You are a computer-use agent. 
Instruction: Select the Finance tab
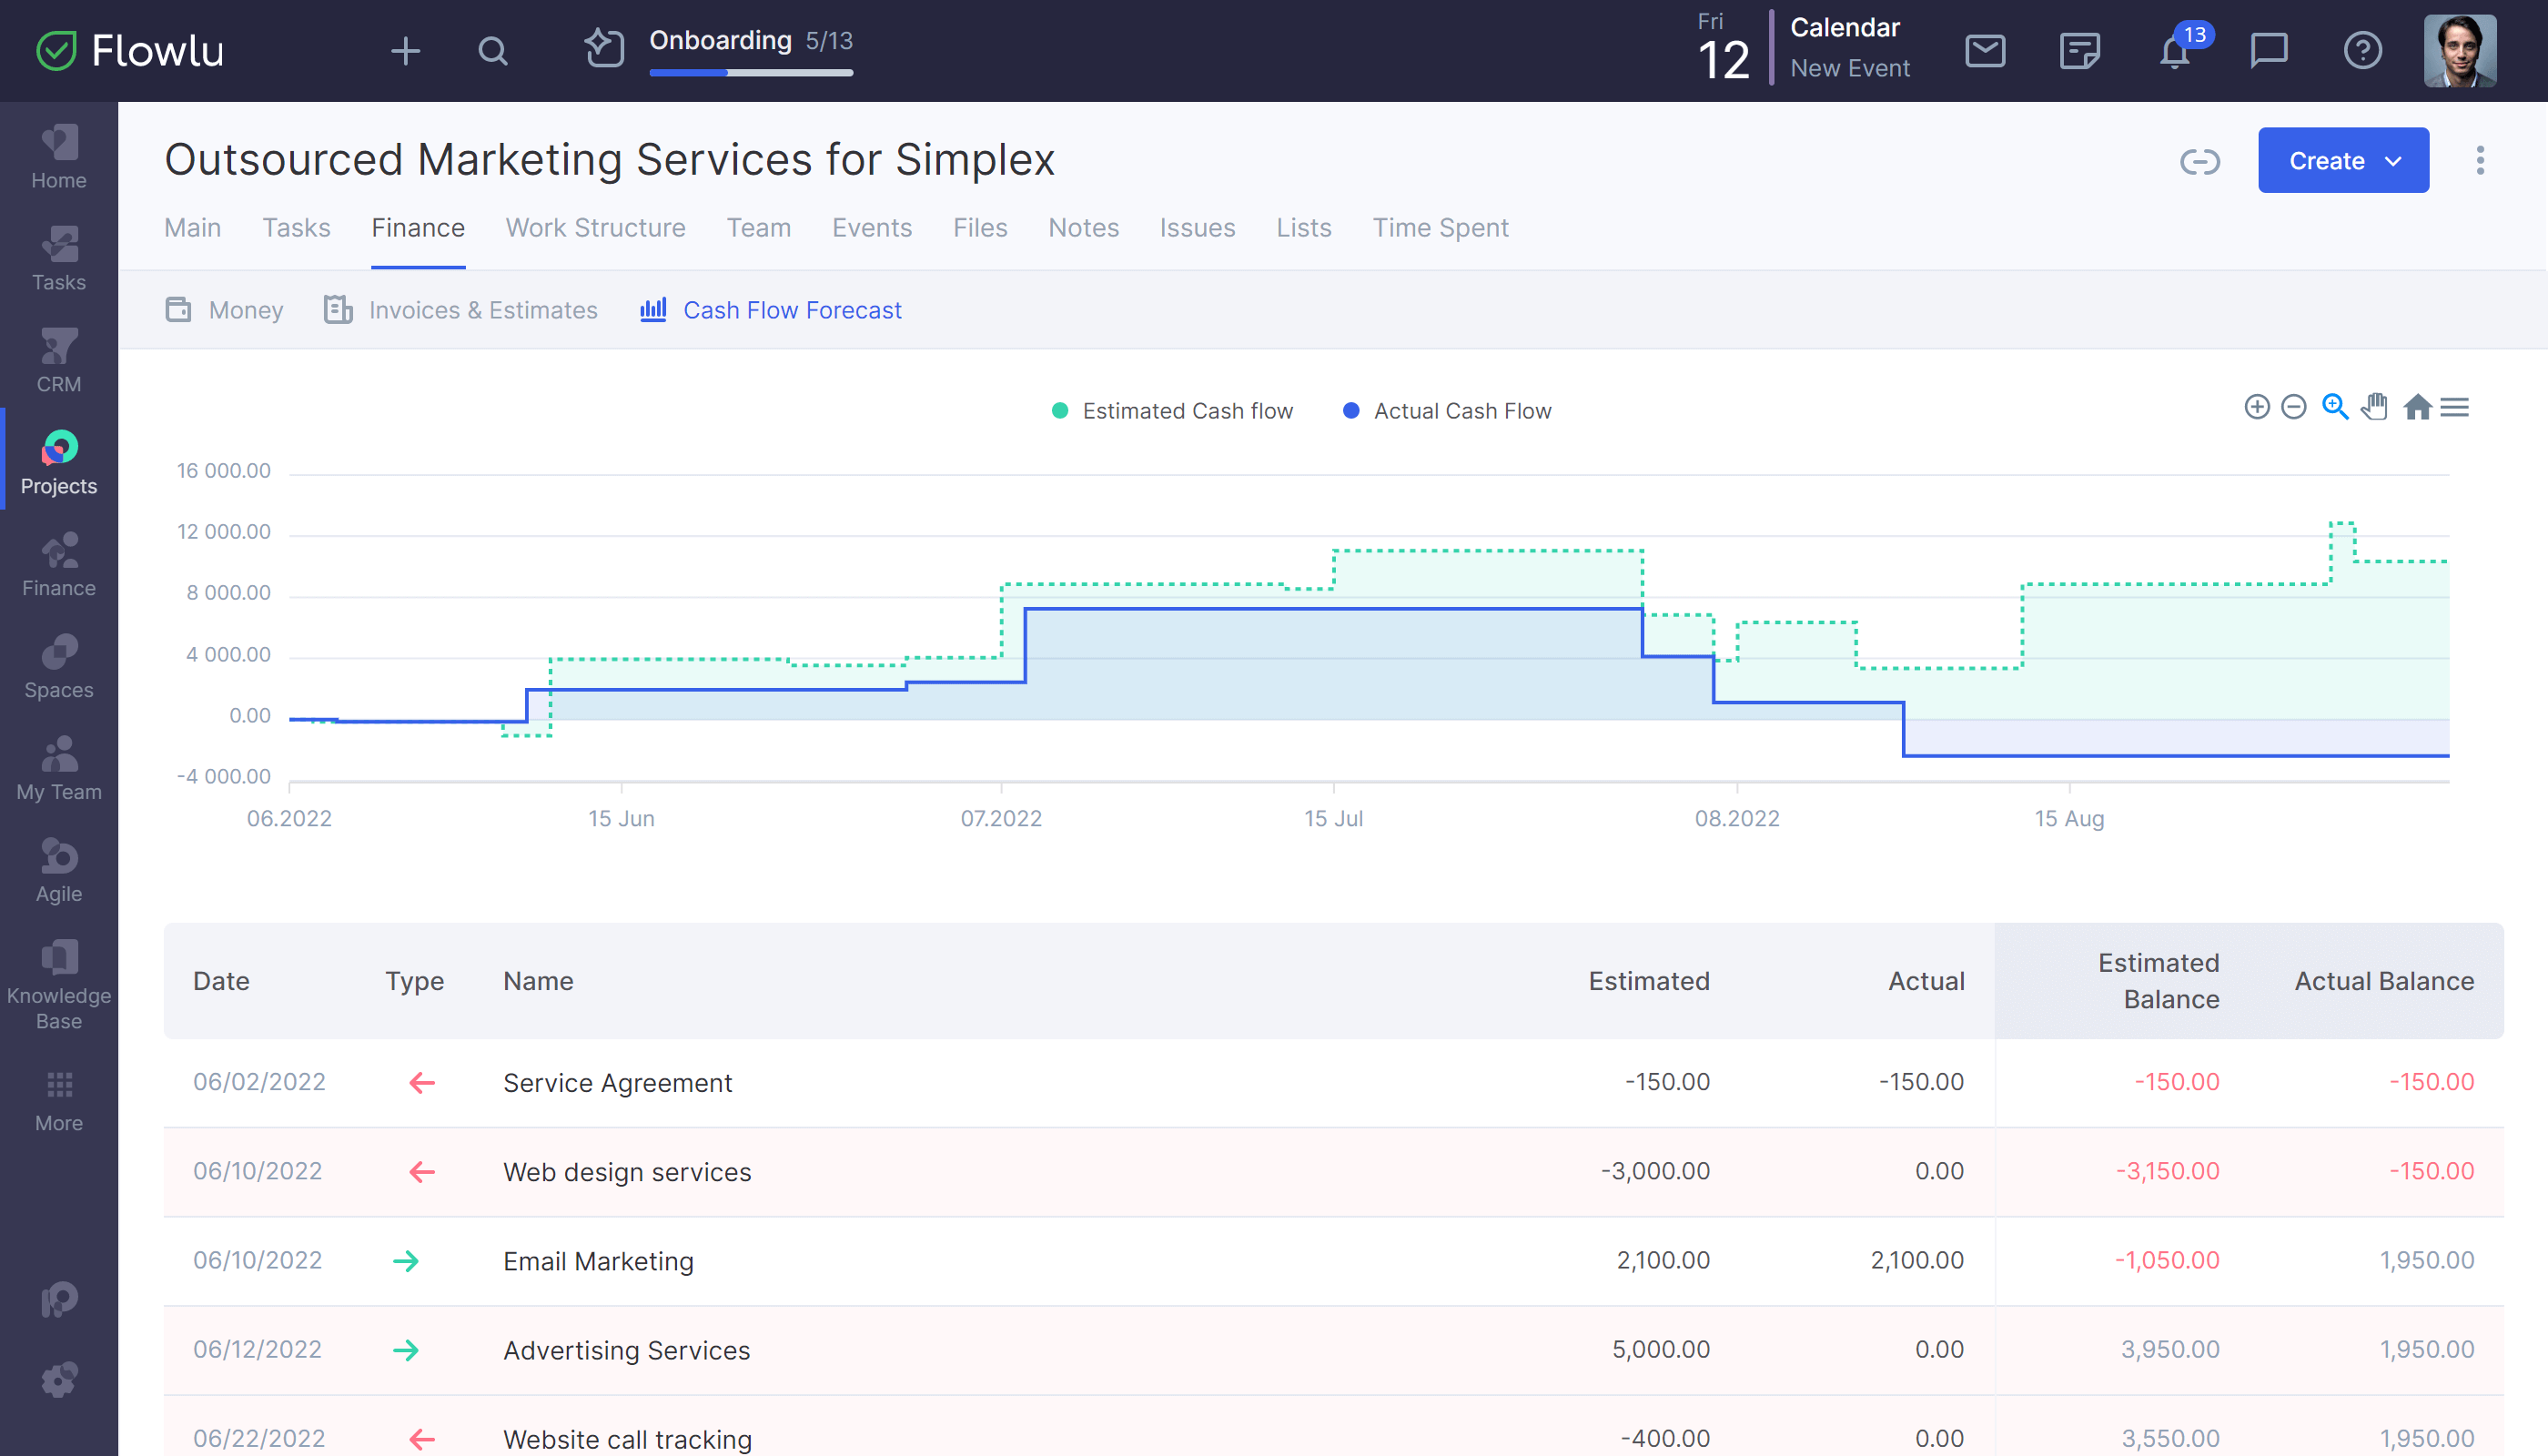419,226
